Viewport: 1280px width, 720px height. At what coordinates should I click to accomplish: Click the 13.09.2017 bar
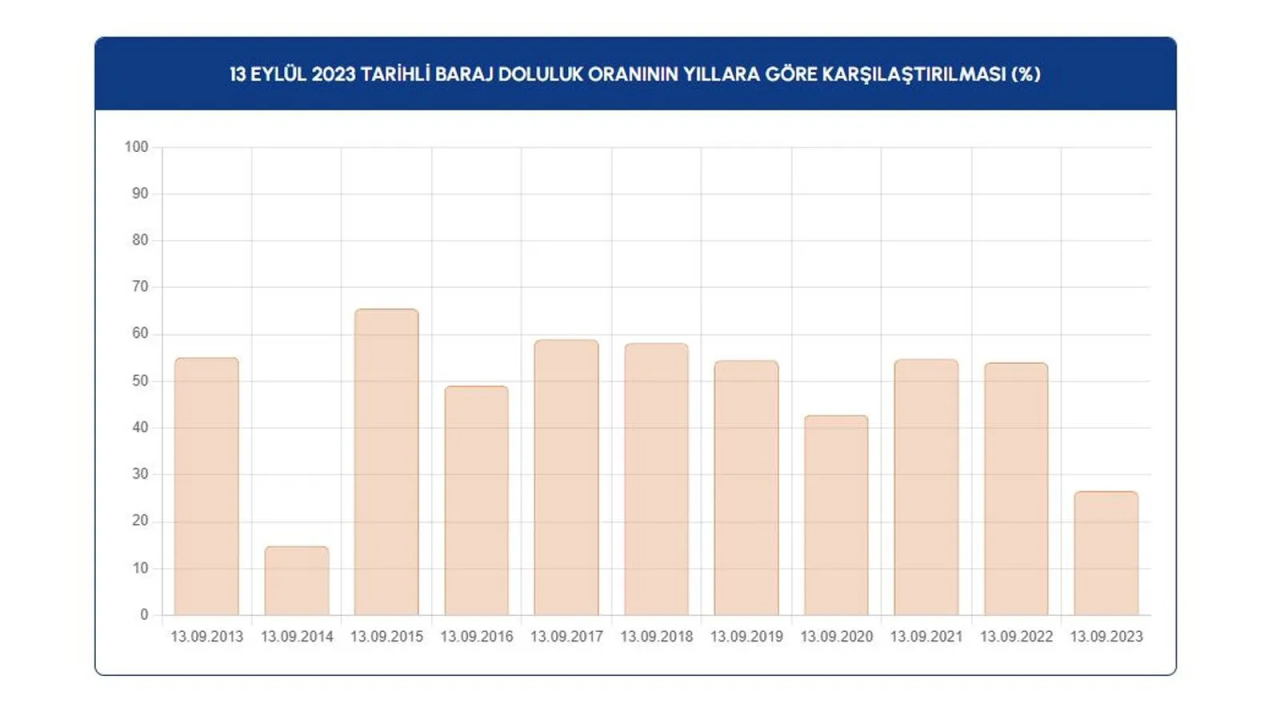[x=566, y=477]
